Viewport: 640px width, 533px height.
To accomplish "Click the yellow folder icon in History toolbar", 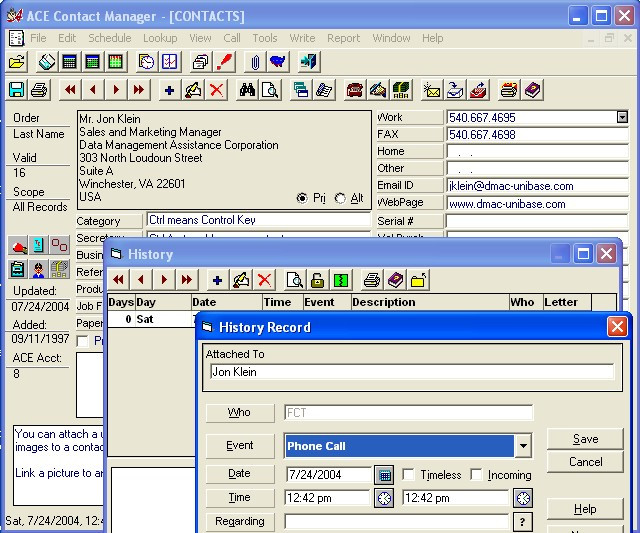I will coord(418,280).
